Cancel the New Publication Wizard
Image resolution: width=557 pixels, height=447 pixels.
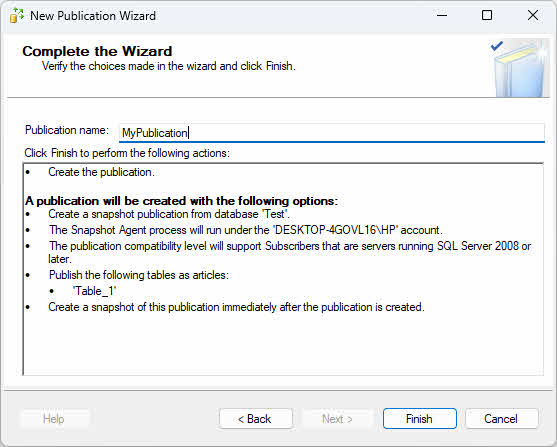501,419
